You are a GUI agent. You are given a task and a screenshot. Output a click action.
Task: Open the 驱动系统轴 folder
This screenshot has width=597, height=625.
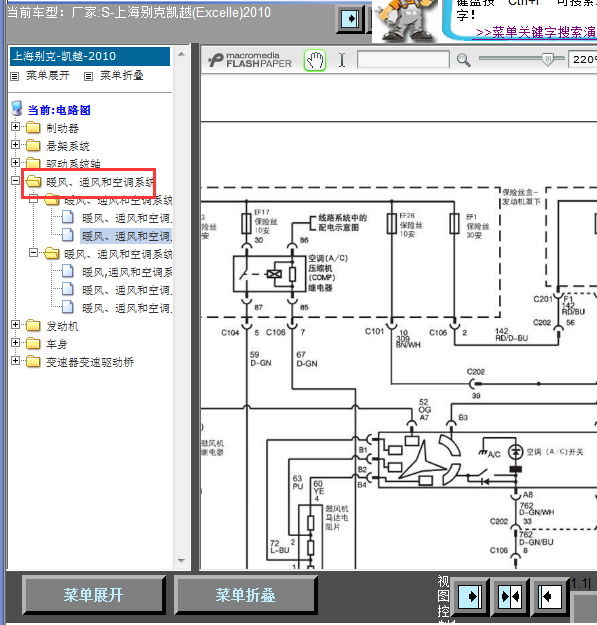coord(73,164)
